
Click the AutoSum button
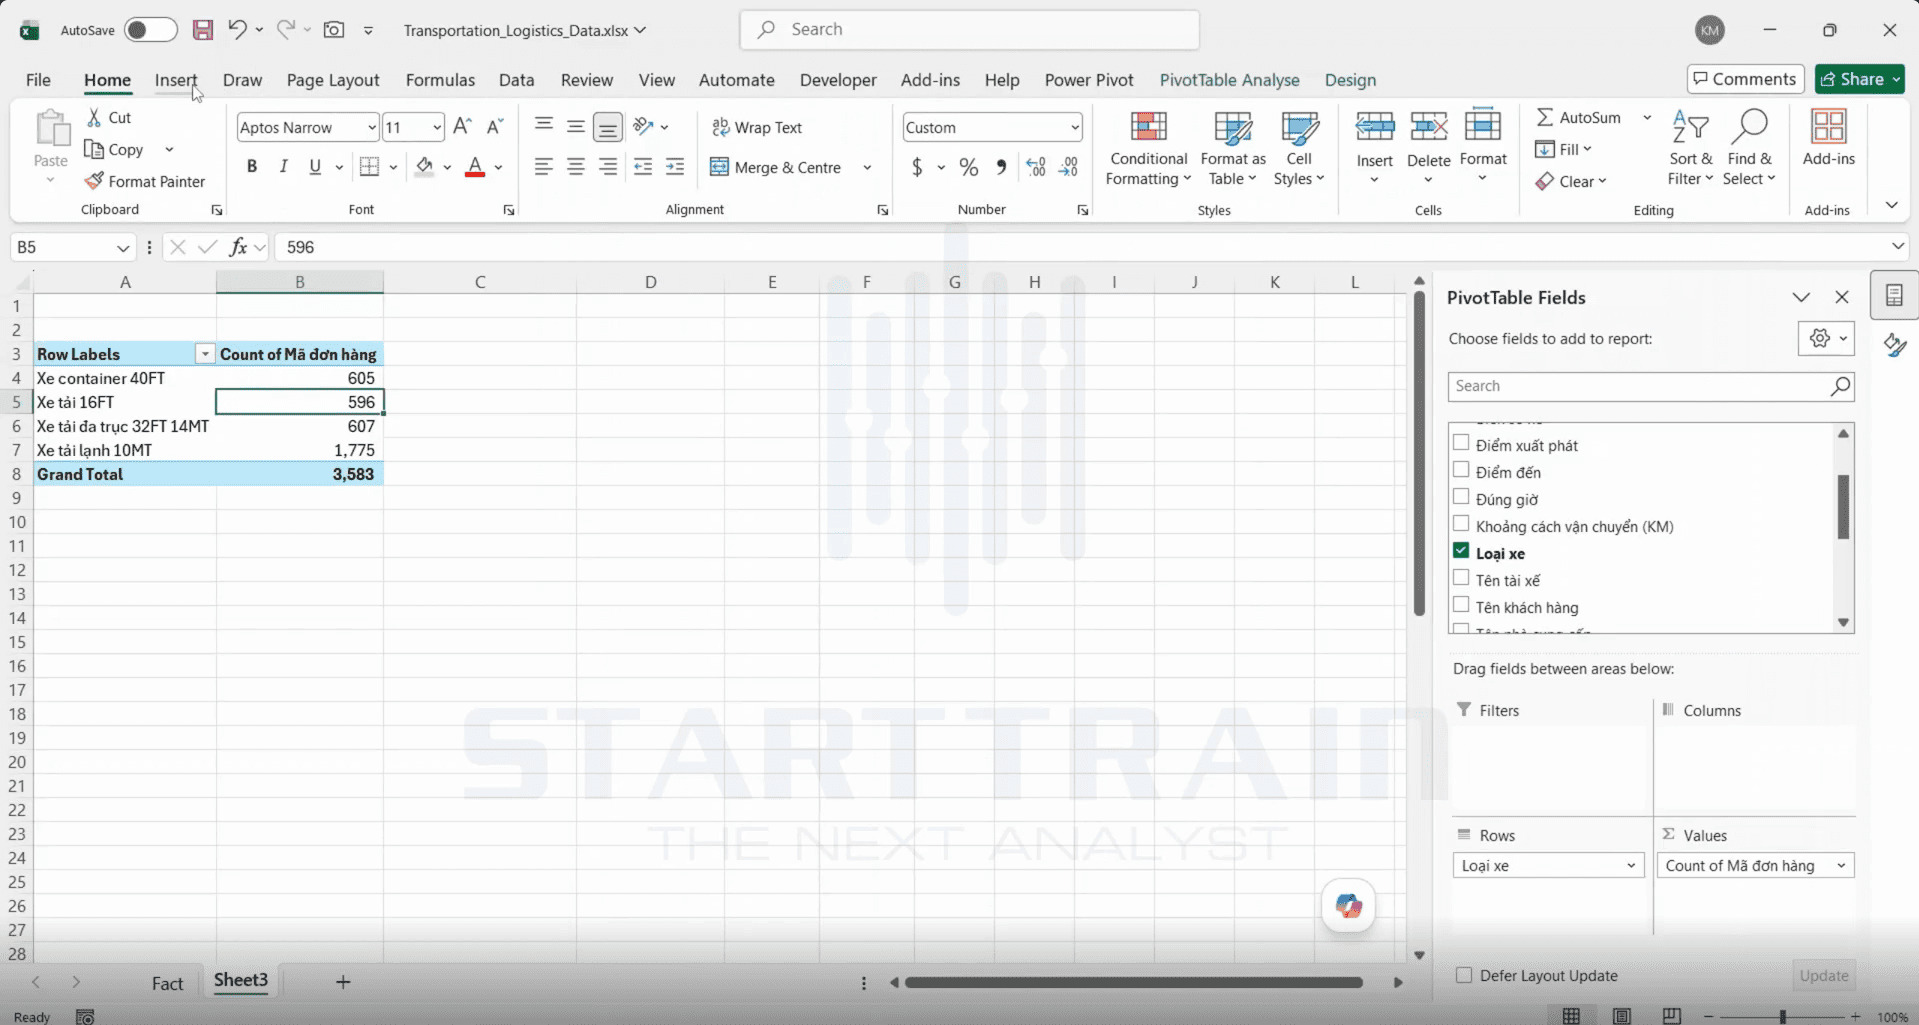pyautogui.click(x=1579, y=117)
